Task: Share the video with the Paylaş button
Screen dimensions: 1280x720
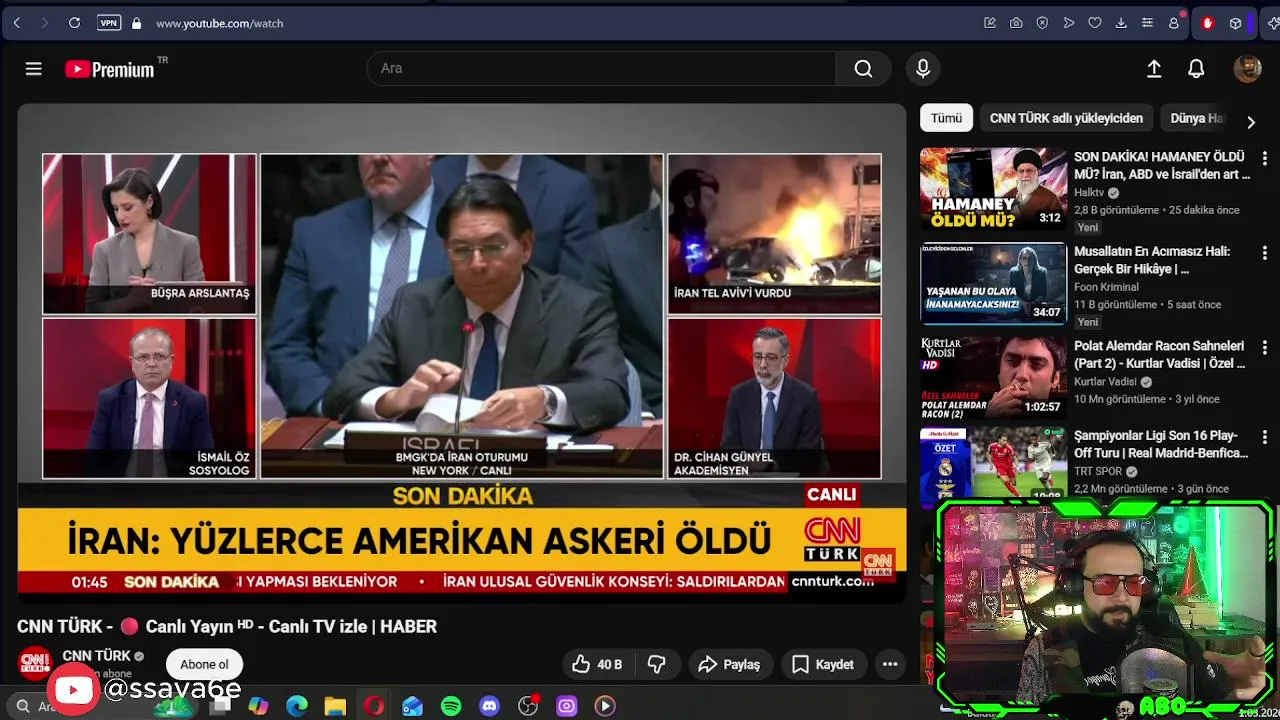Action: point(729,664)
